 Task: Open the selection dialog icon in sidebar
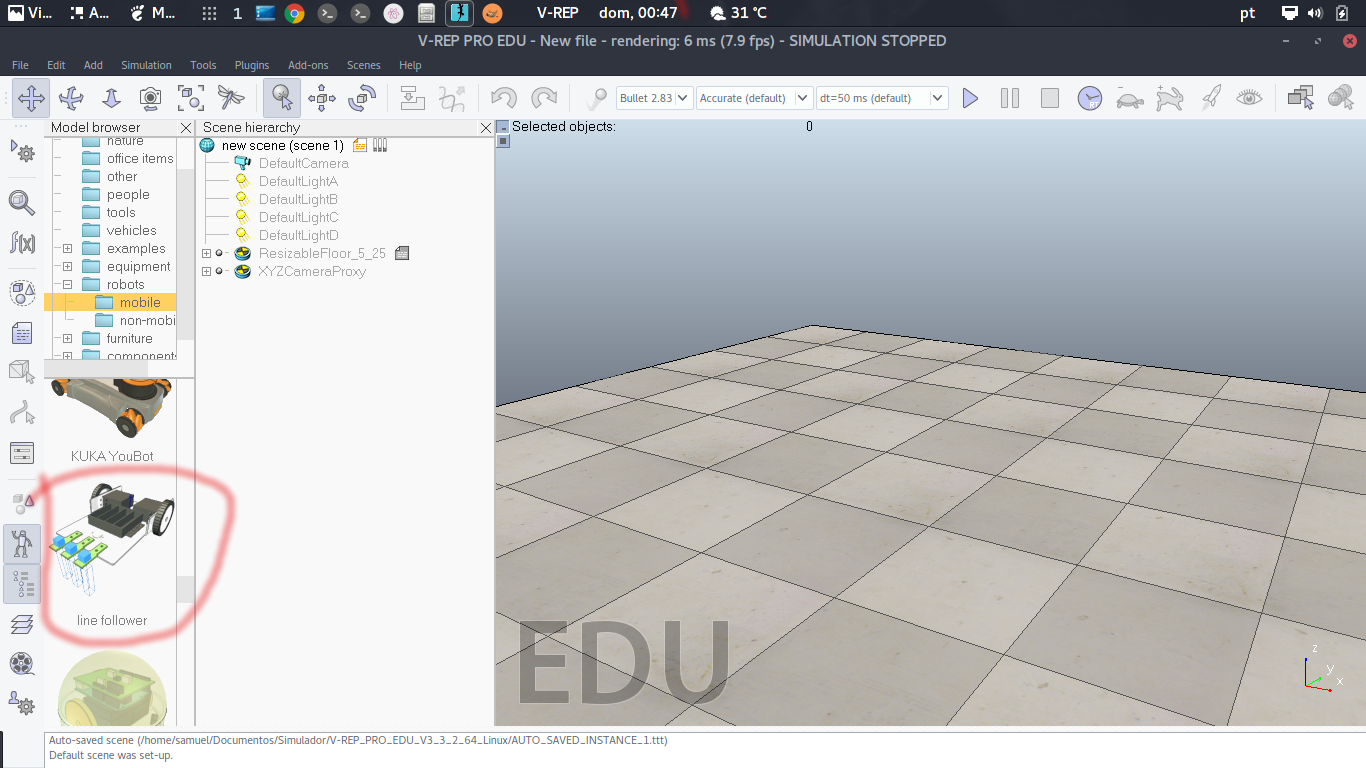22,453
